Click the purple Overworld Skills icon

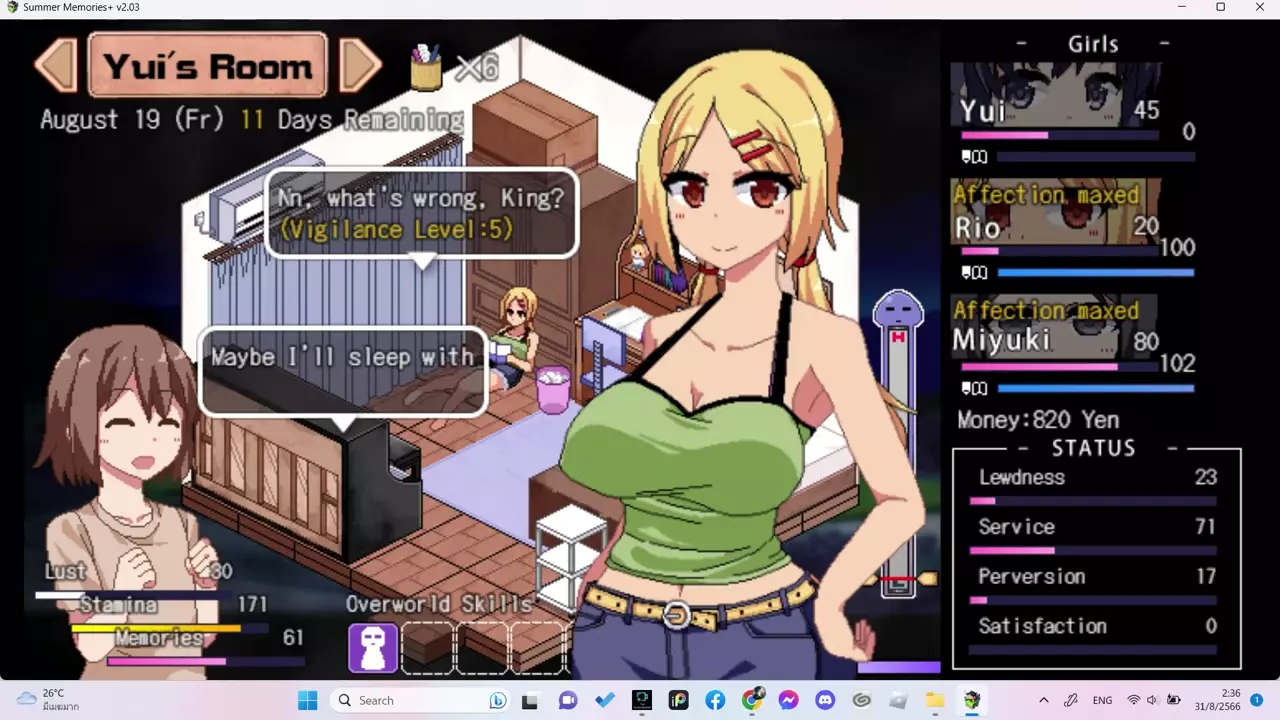coord(372,647)
